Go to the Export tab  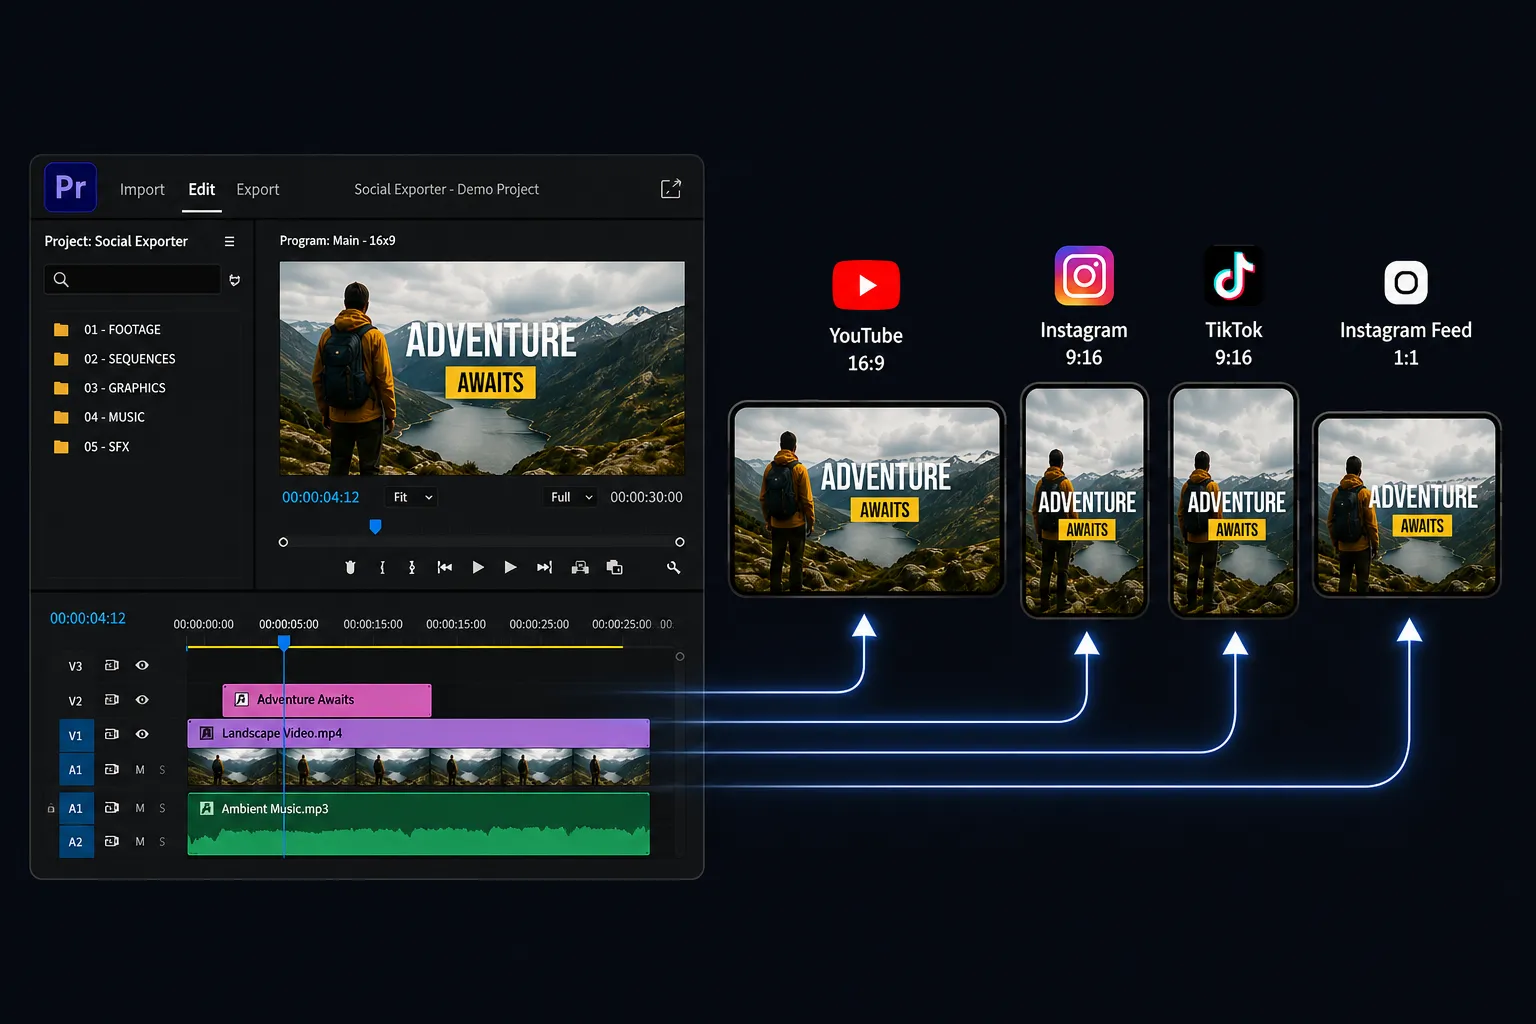258,189
